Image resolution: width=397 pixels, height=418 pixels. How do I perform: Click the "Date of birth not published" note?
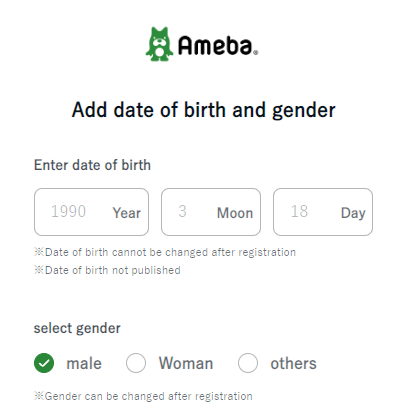tap(107, 270)
